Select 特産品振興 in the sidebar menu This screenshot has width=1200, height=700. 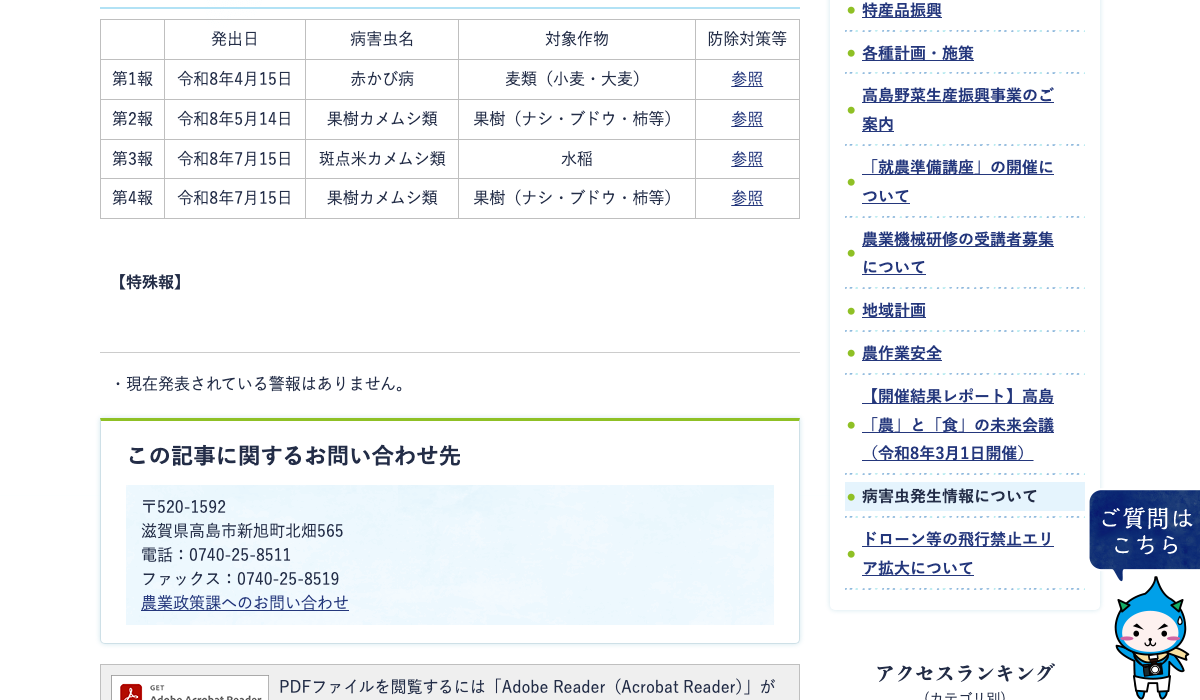click(x=902, y=10)
